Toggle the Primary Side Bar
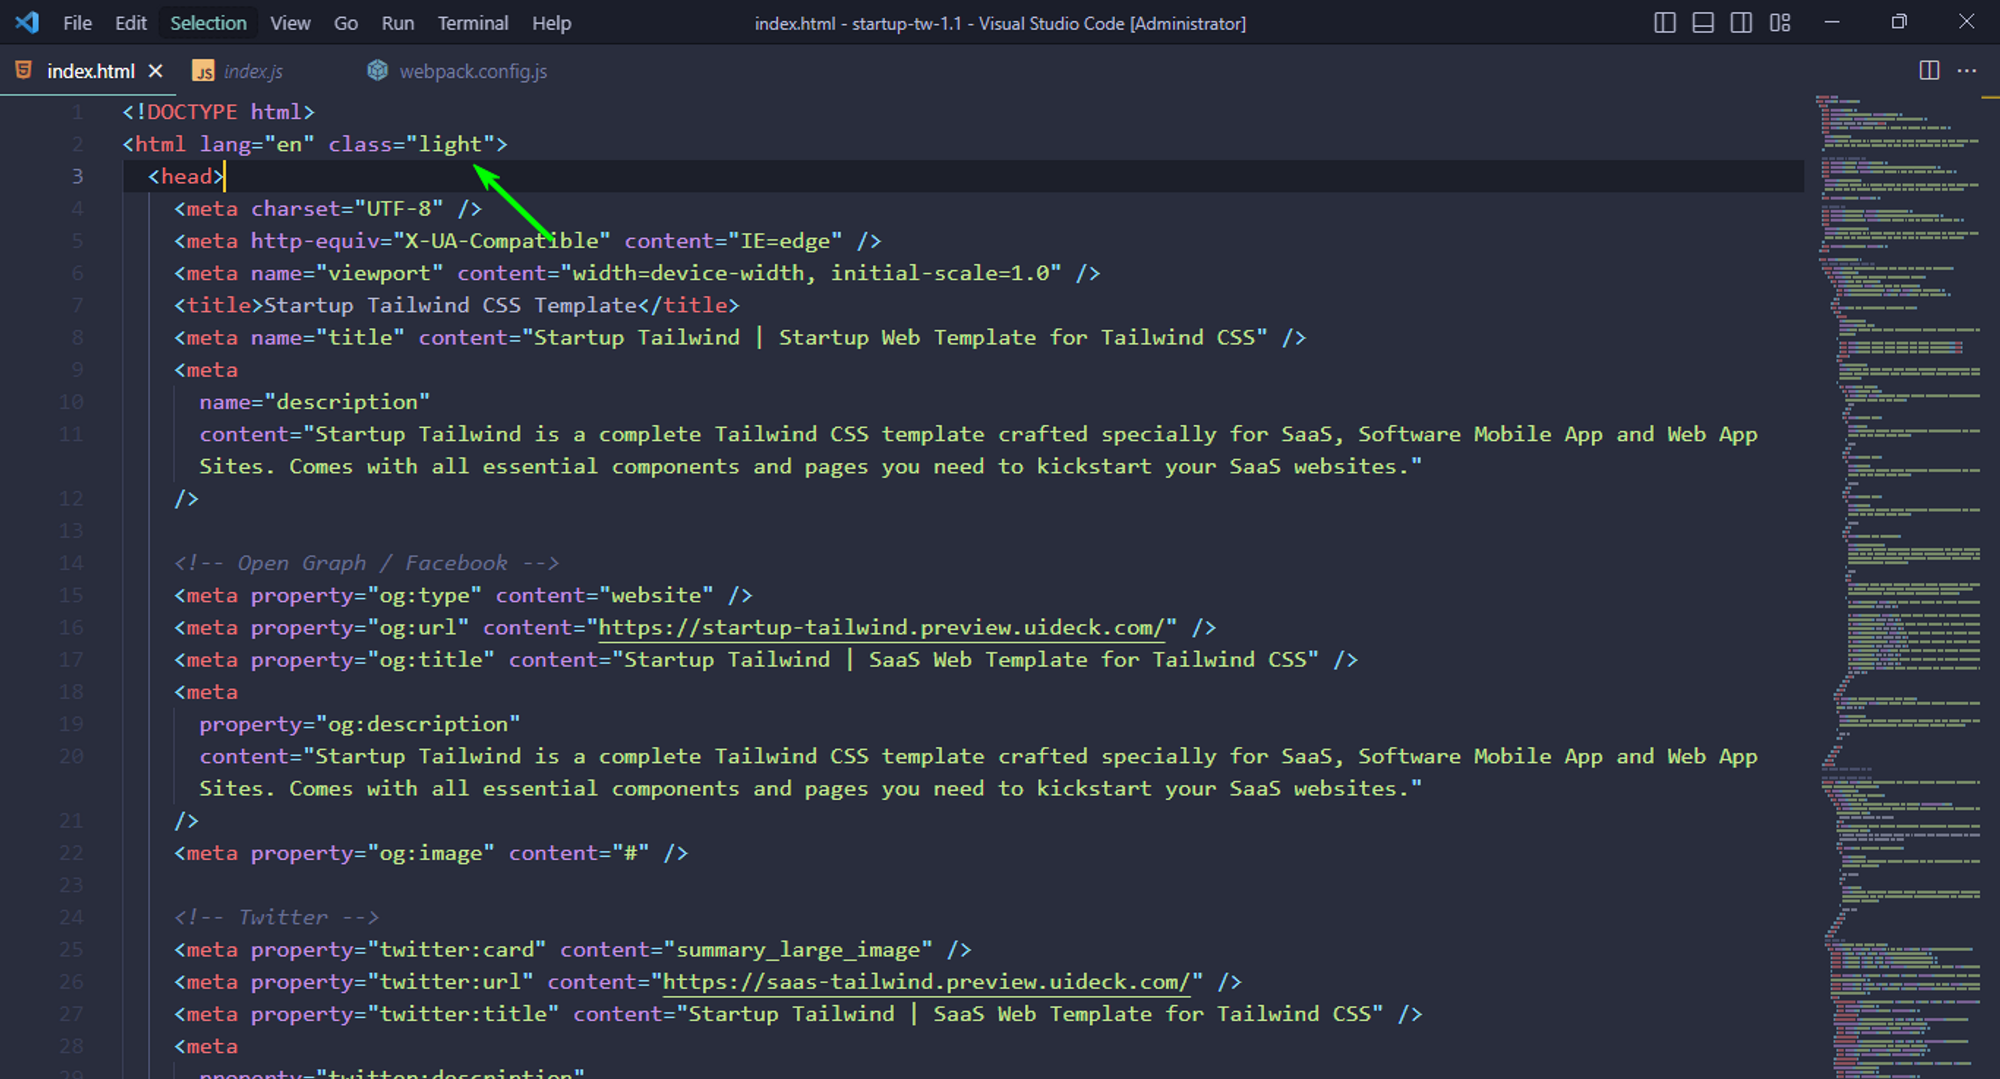This screenshot has width=2000, height=1079. [1664, 22]
